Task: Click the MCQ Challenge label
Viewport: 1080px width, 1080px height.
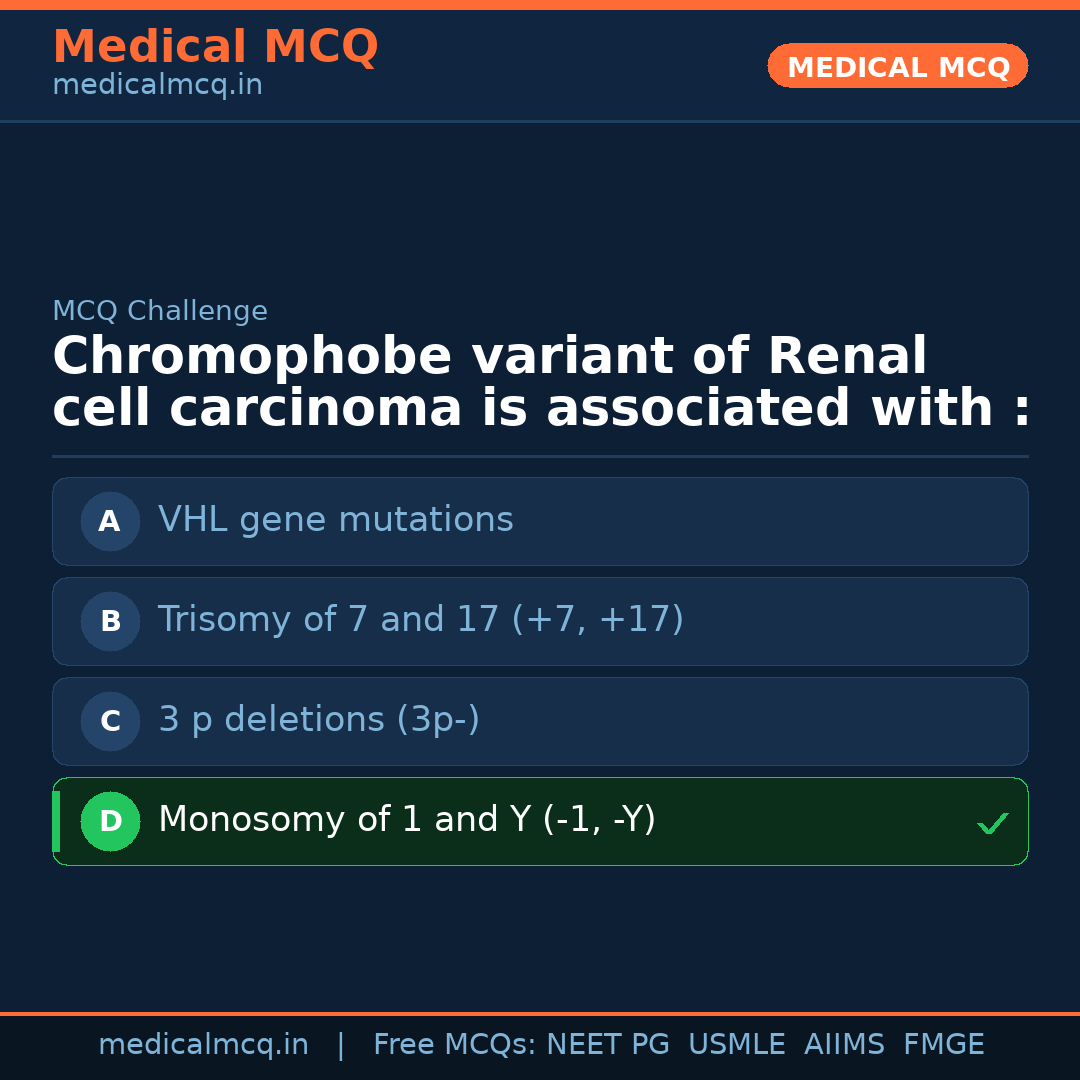Action: tap(160, 312)
